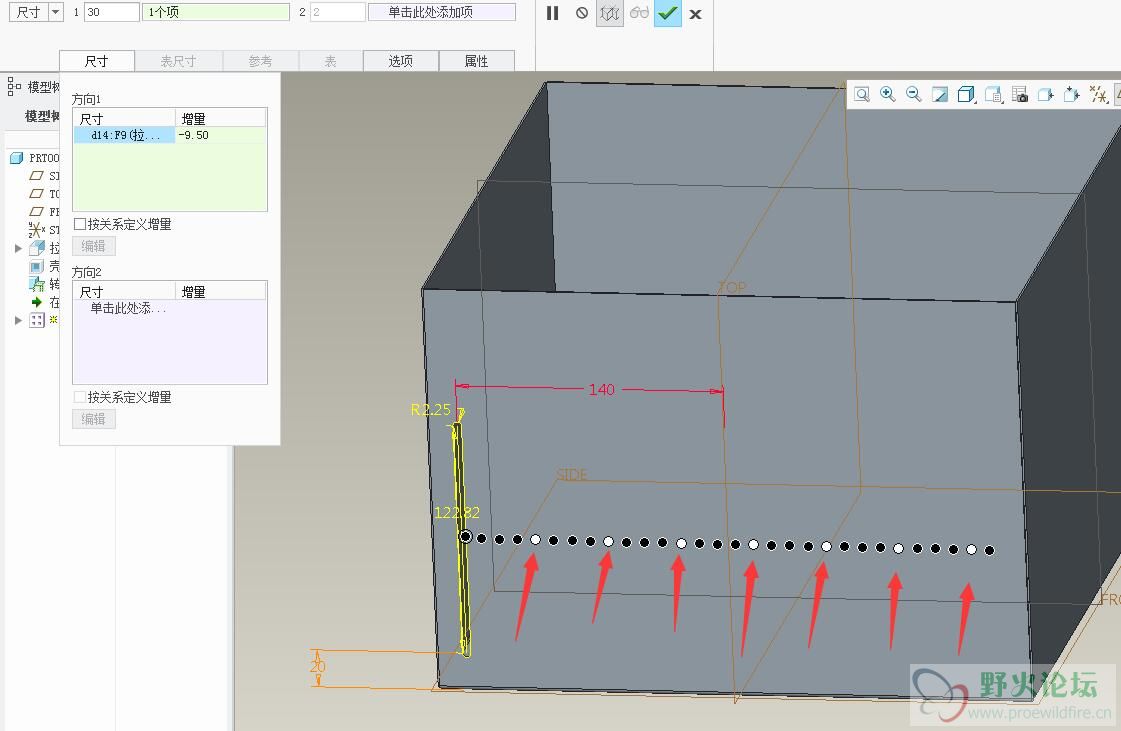Click the no-preview circle-slash icon
This screenshot has height=731, width=1121.
pos(582,13)
